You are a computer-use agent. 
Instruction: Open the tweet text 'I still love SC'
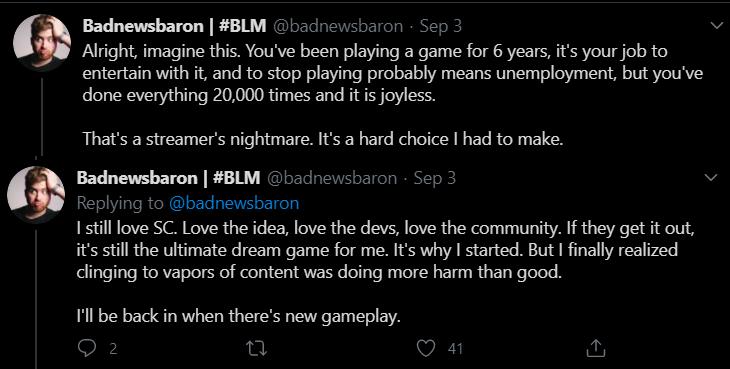(x=385, y=251)
